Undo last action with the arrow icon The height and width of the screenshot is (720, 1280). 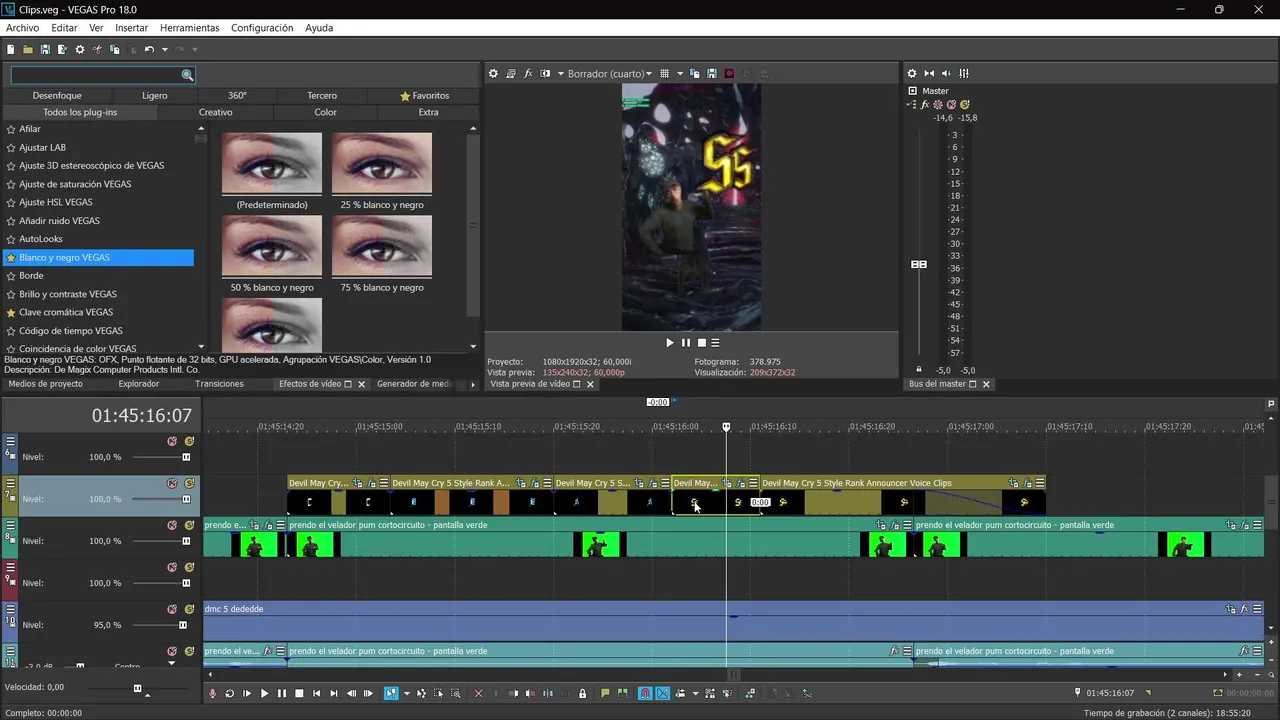[x=149, y=49]
